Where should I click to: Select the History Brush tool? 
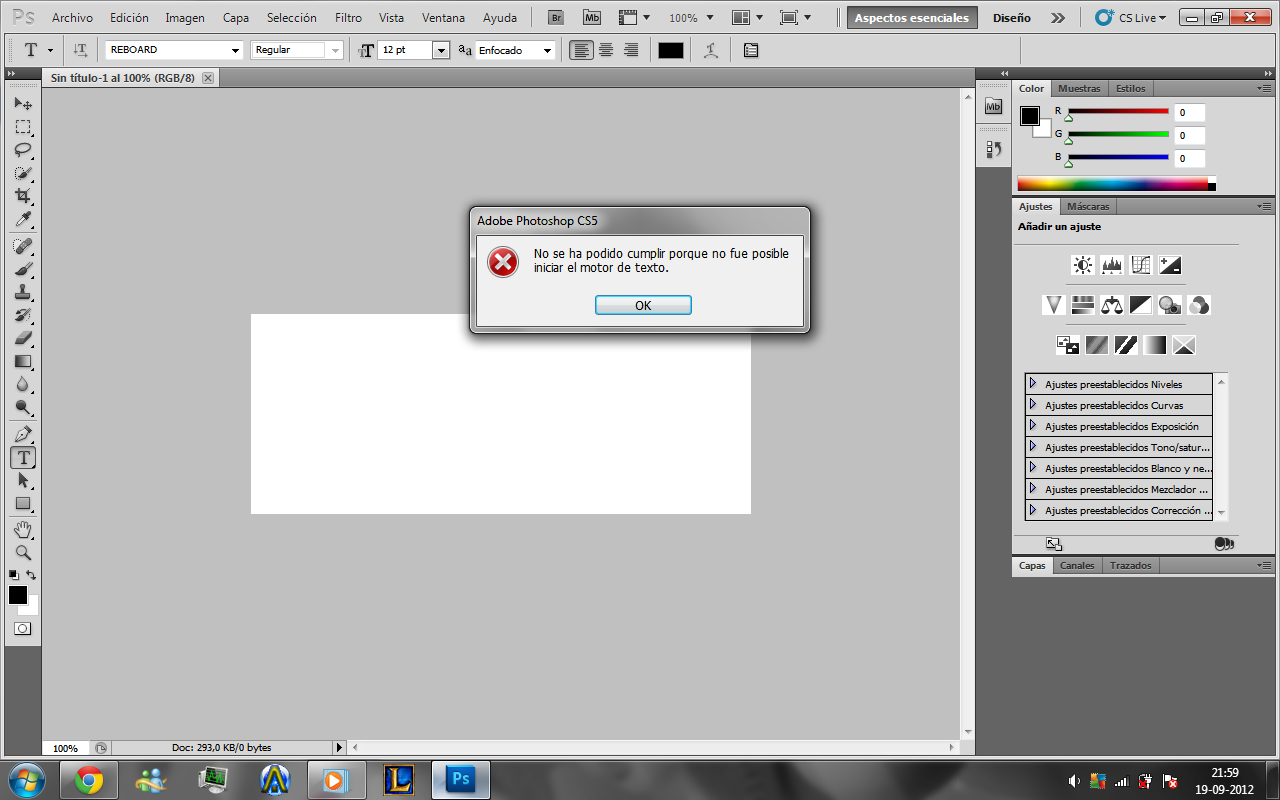(22, 315)
